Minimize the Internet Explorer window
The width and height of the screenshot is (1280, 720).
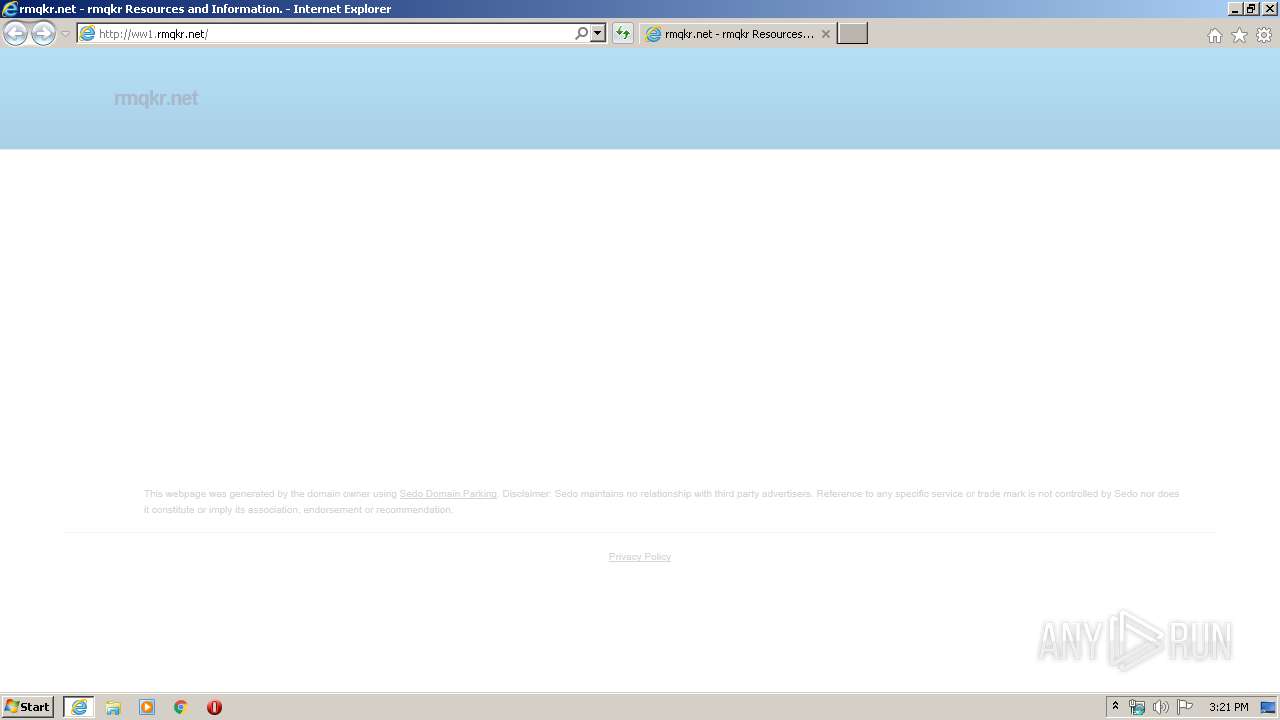click(1235, 9)
